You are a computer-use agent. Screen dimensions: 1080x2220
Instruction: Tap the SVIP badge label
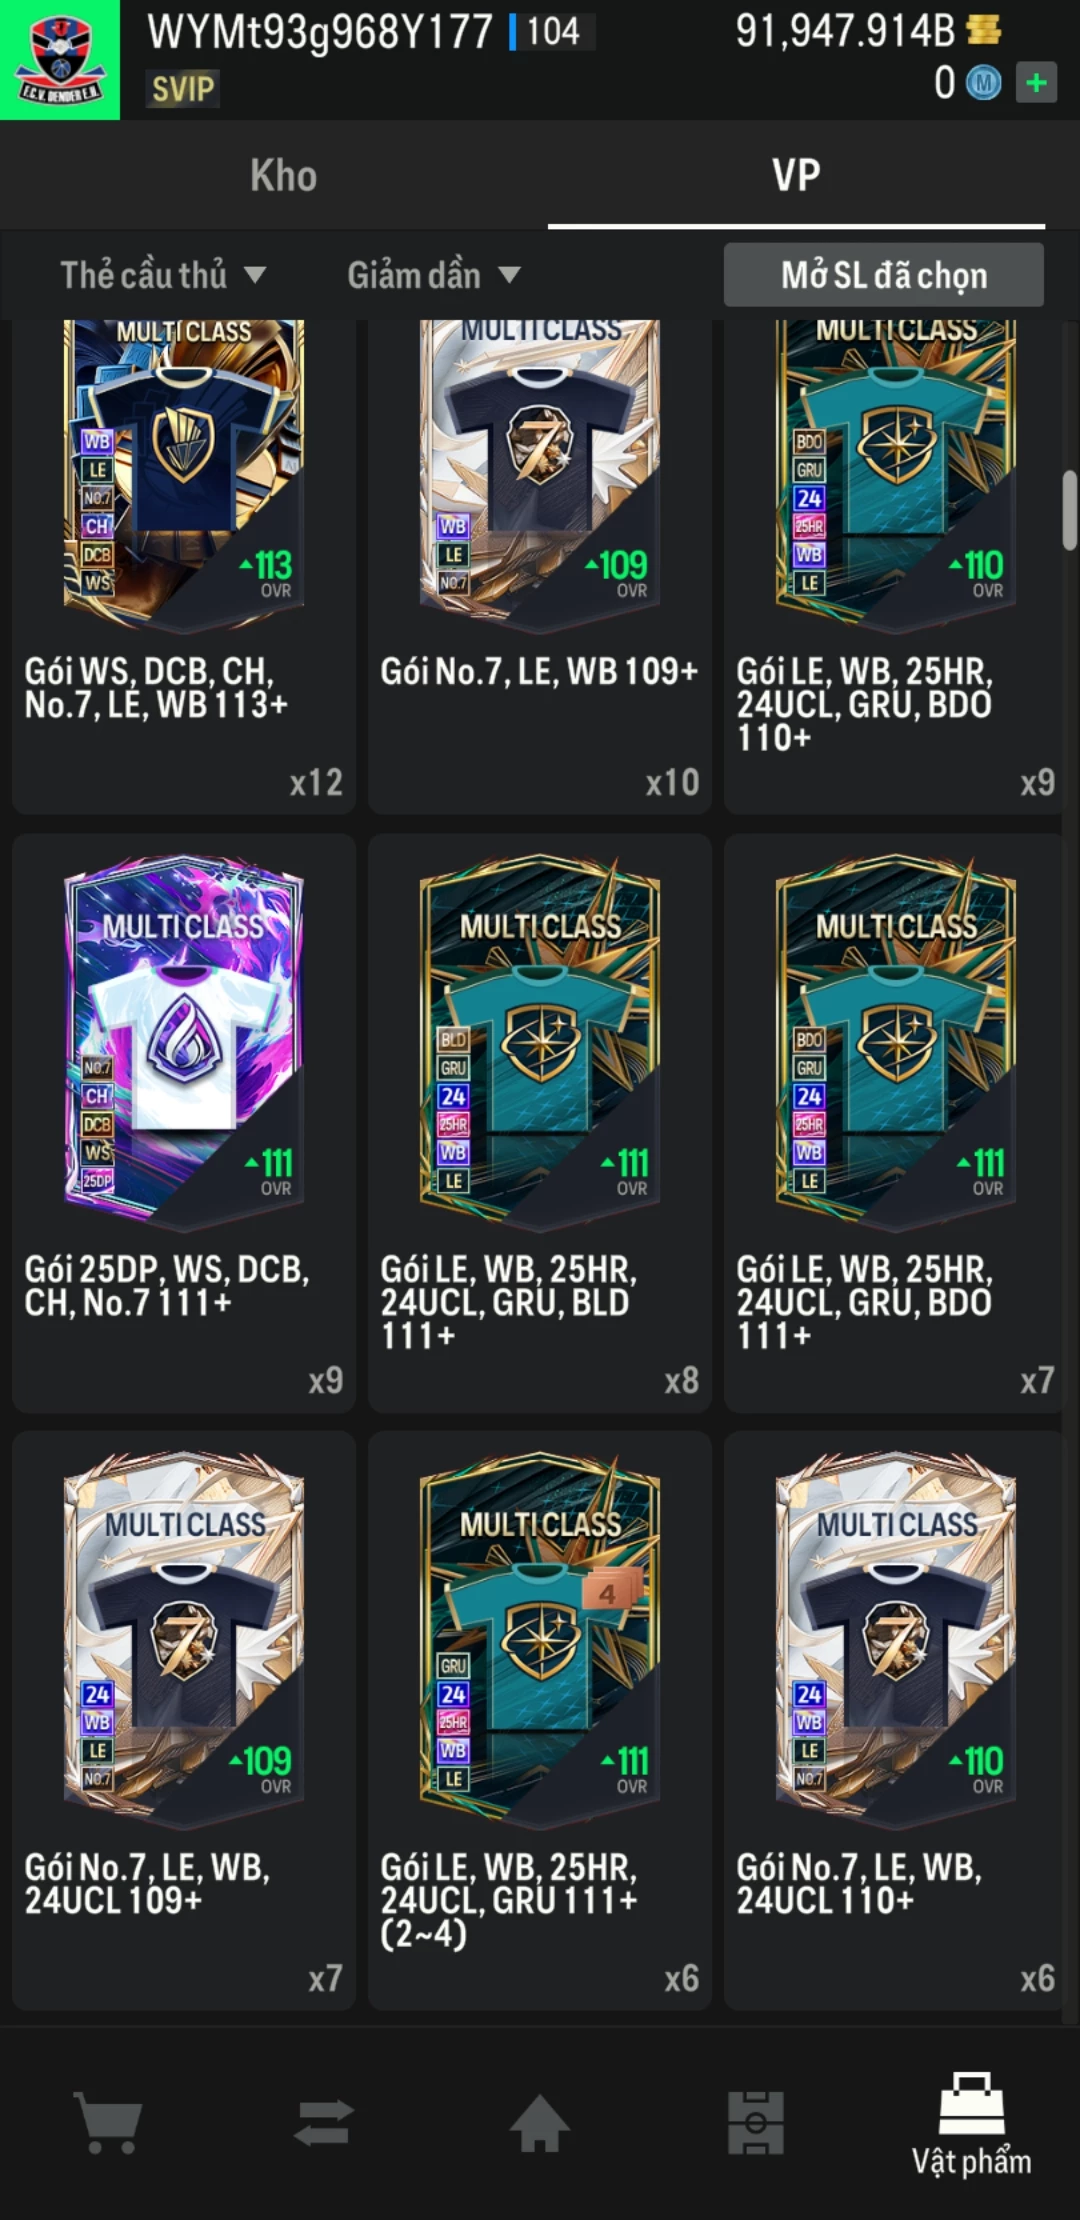(182, 89)
